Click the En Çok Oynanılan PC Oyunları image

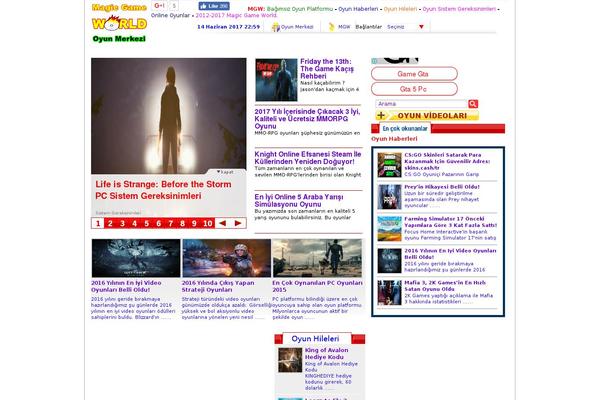click(x=317, y=258)
